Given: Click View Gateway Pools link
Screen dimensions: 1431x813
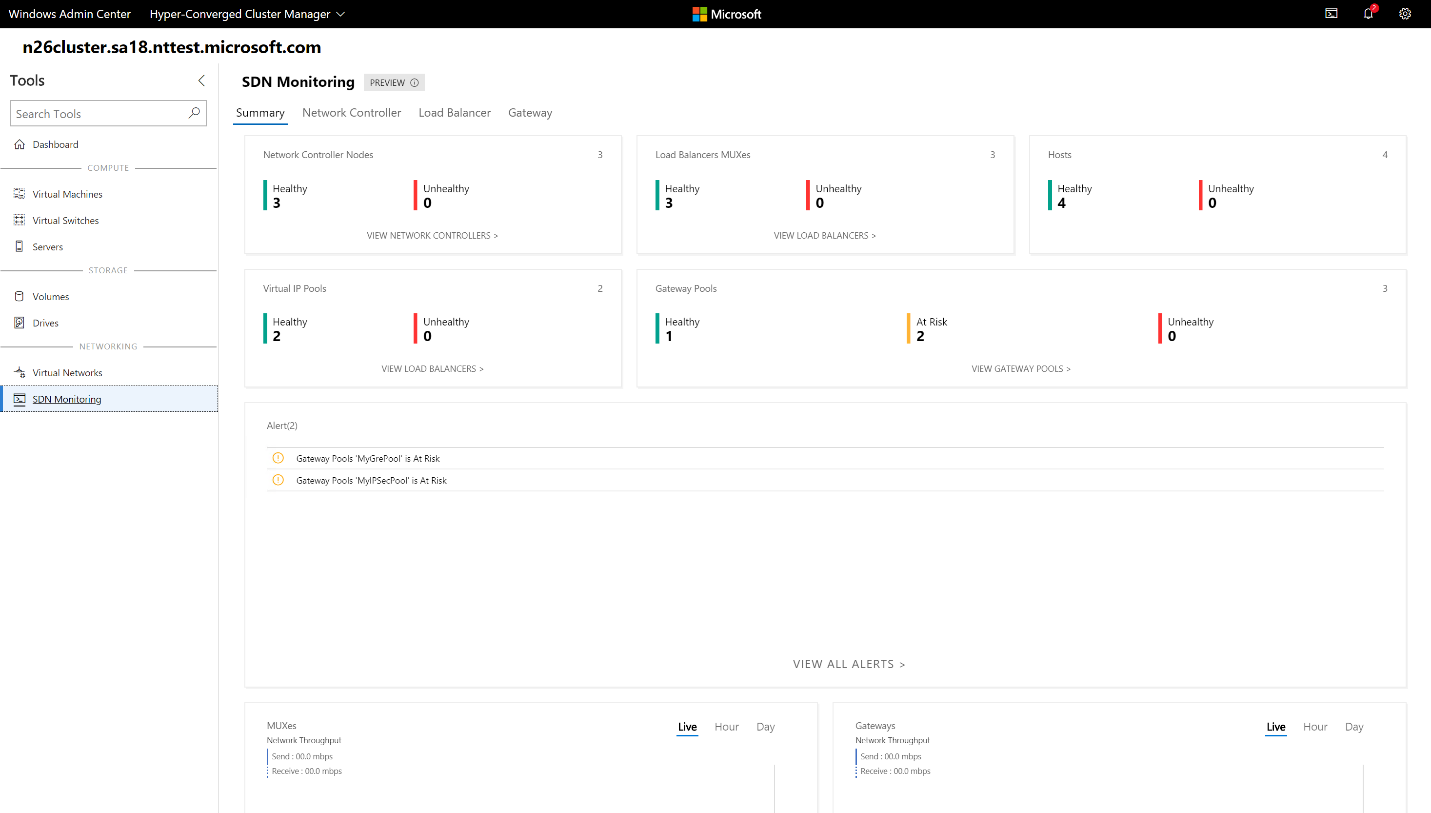Looking at the screenshot, I should [x=1020, y=369].
